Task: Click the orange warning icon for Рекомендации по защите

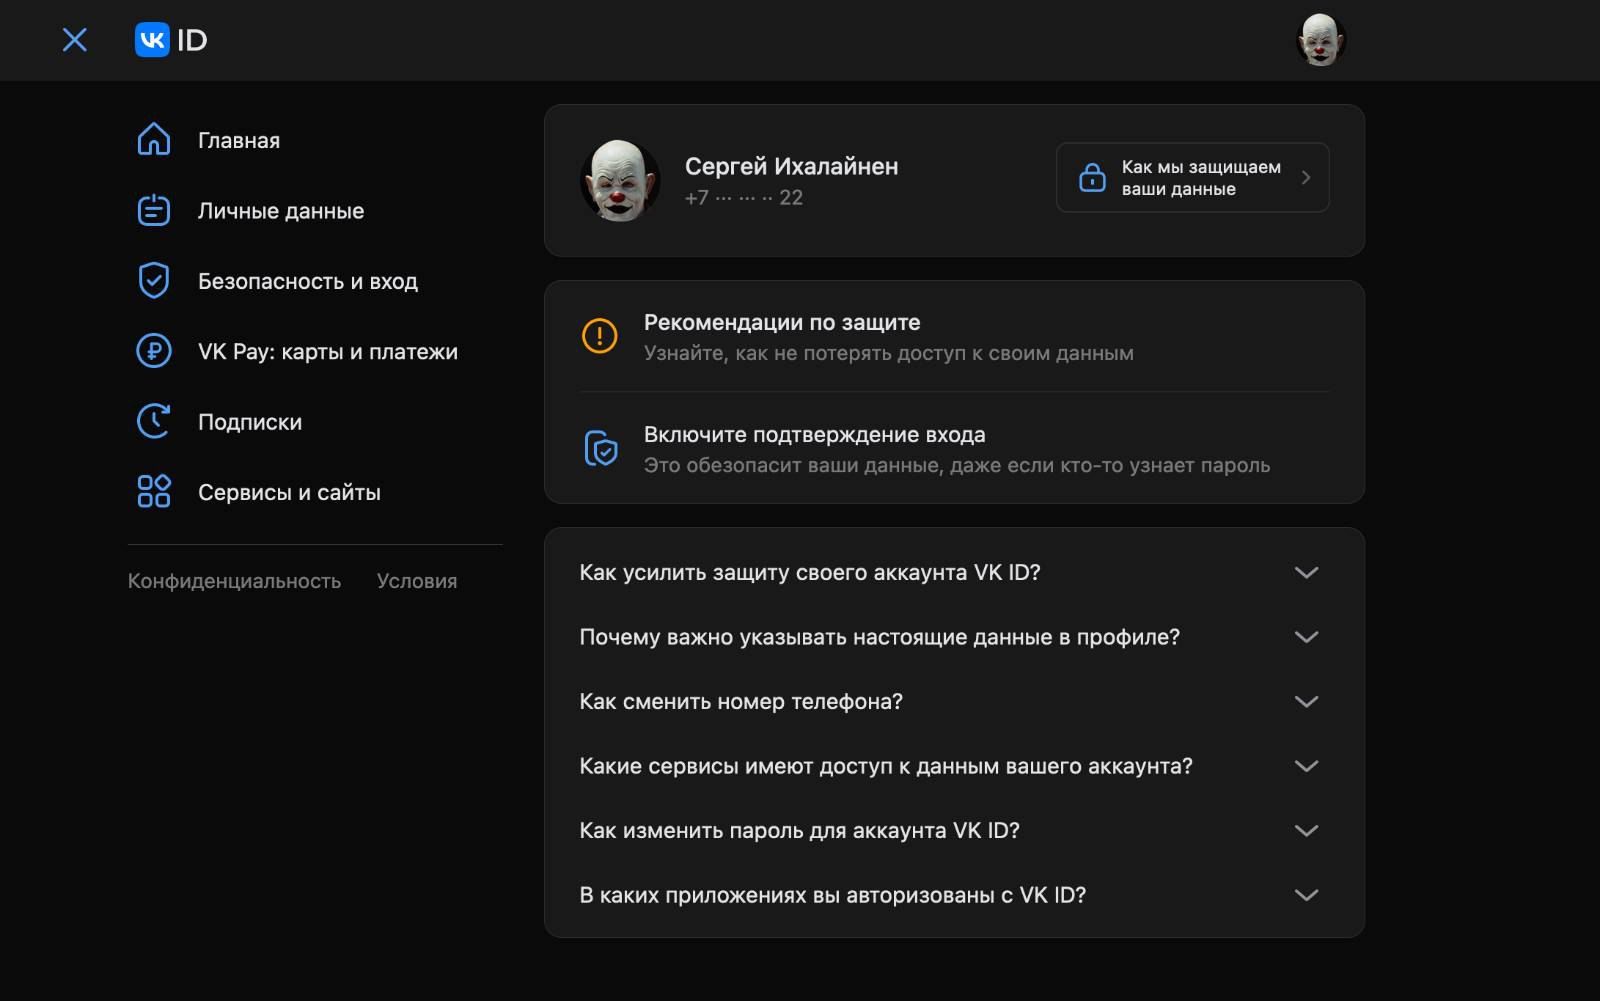Action: click(600, 336)
